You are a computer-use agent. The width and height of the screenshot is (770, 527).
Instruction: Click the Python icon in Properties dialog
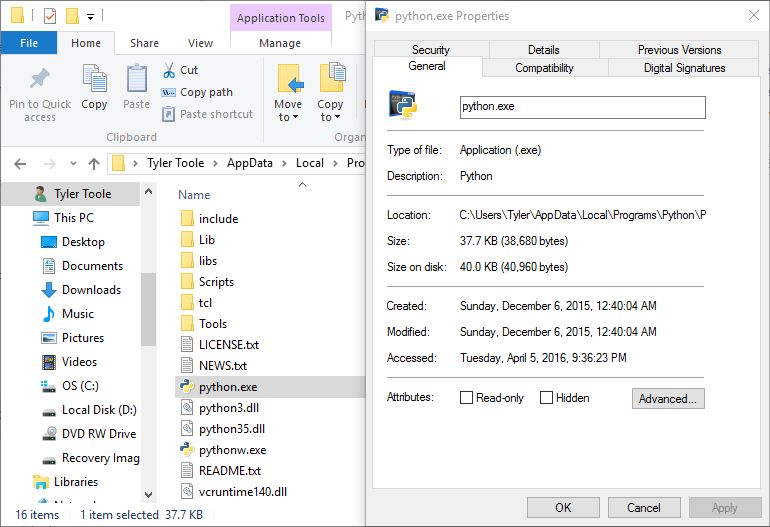tap(403, 105)
